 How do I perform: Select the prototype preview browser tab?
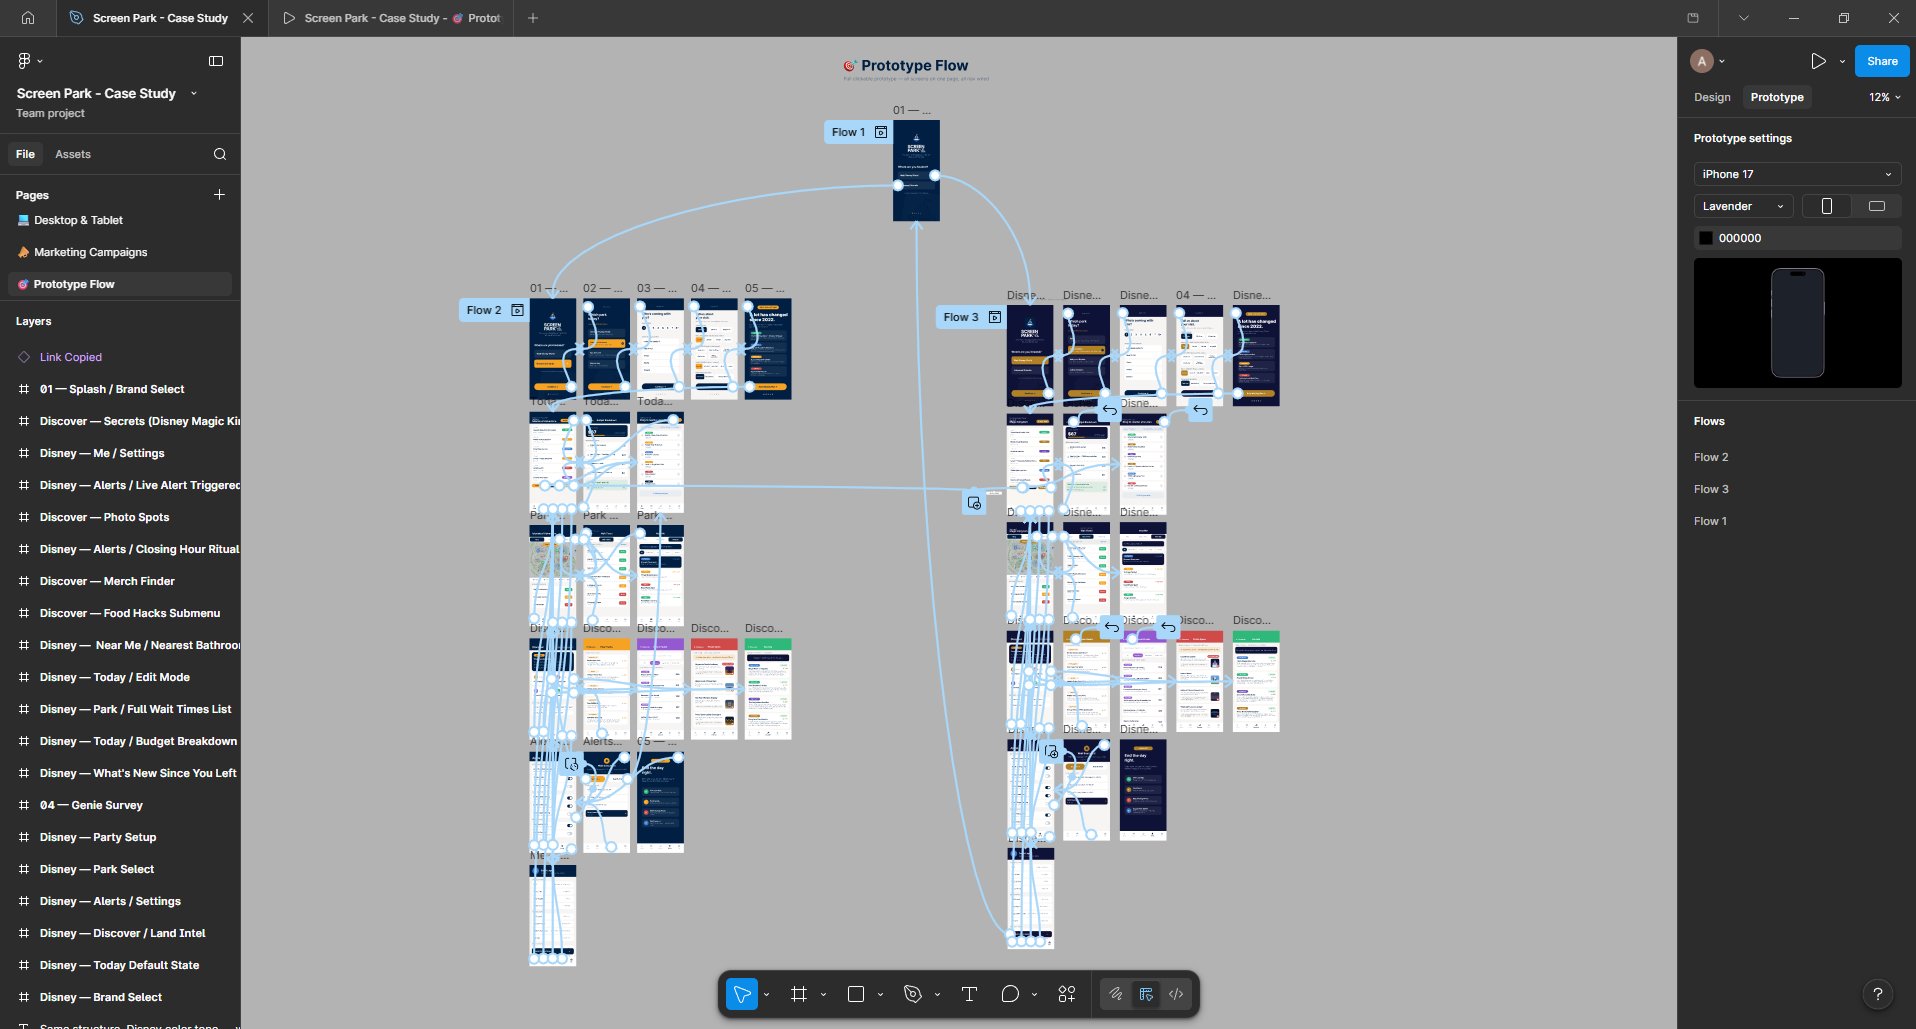[391, 18]
